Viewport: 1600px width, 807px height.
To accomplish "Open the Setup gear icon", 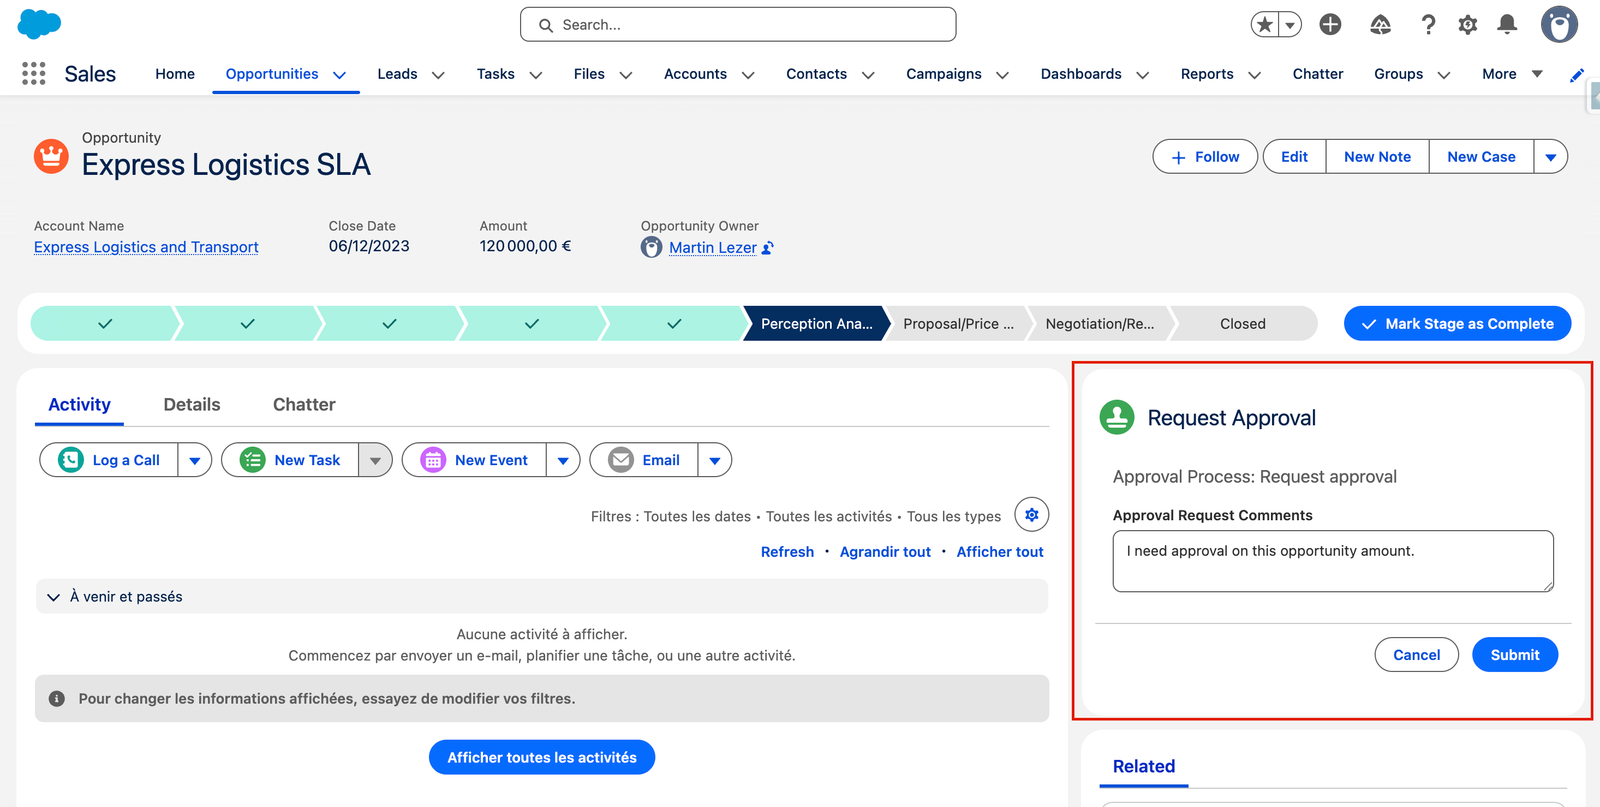I will pos(1467,25).
